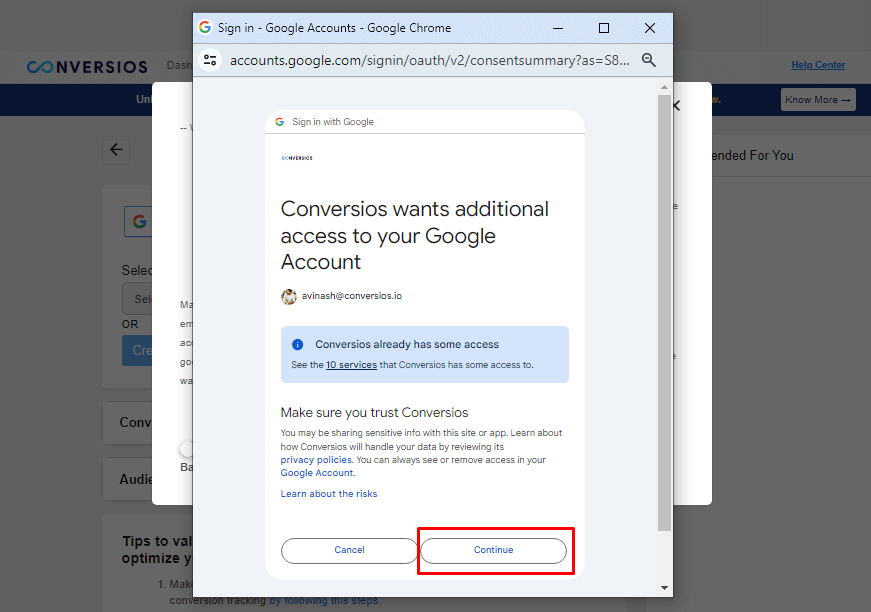Image resolution: width=871 pixels, height=612 pixels.
Task: Close the background modal with X icon
Action: point(677,106)
